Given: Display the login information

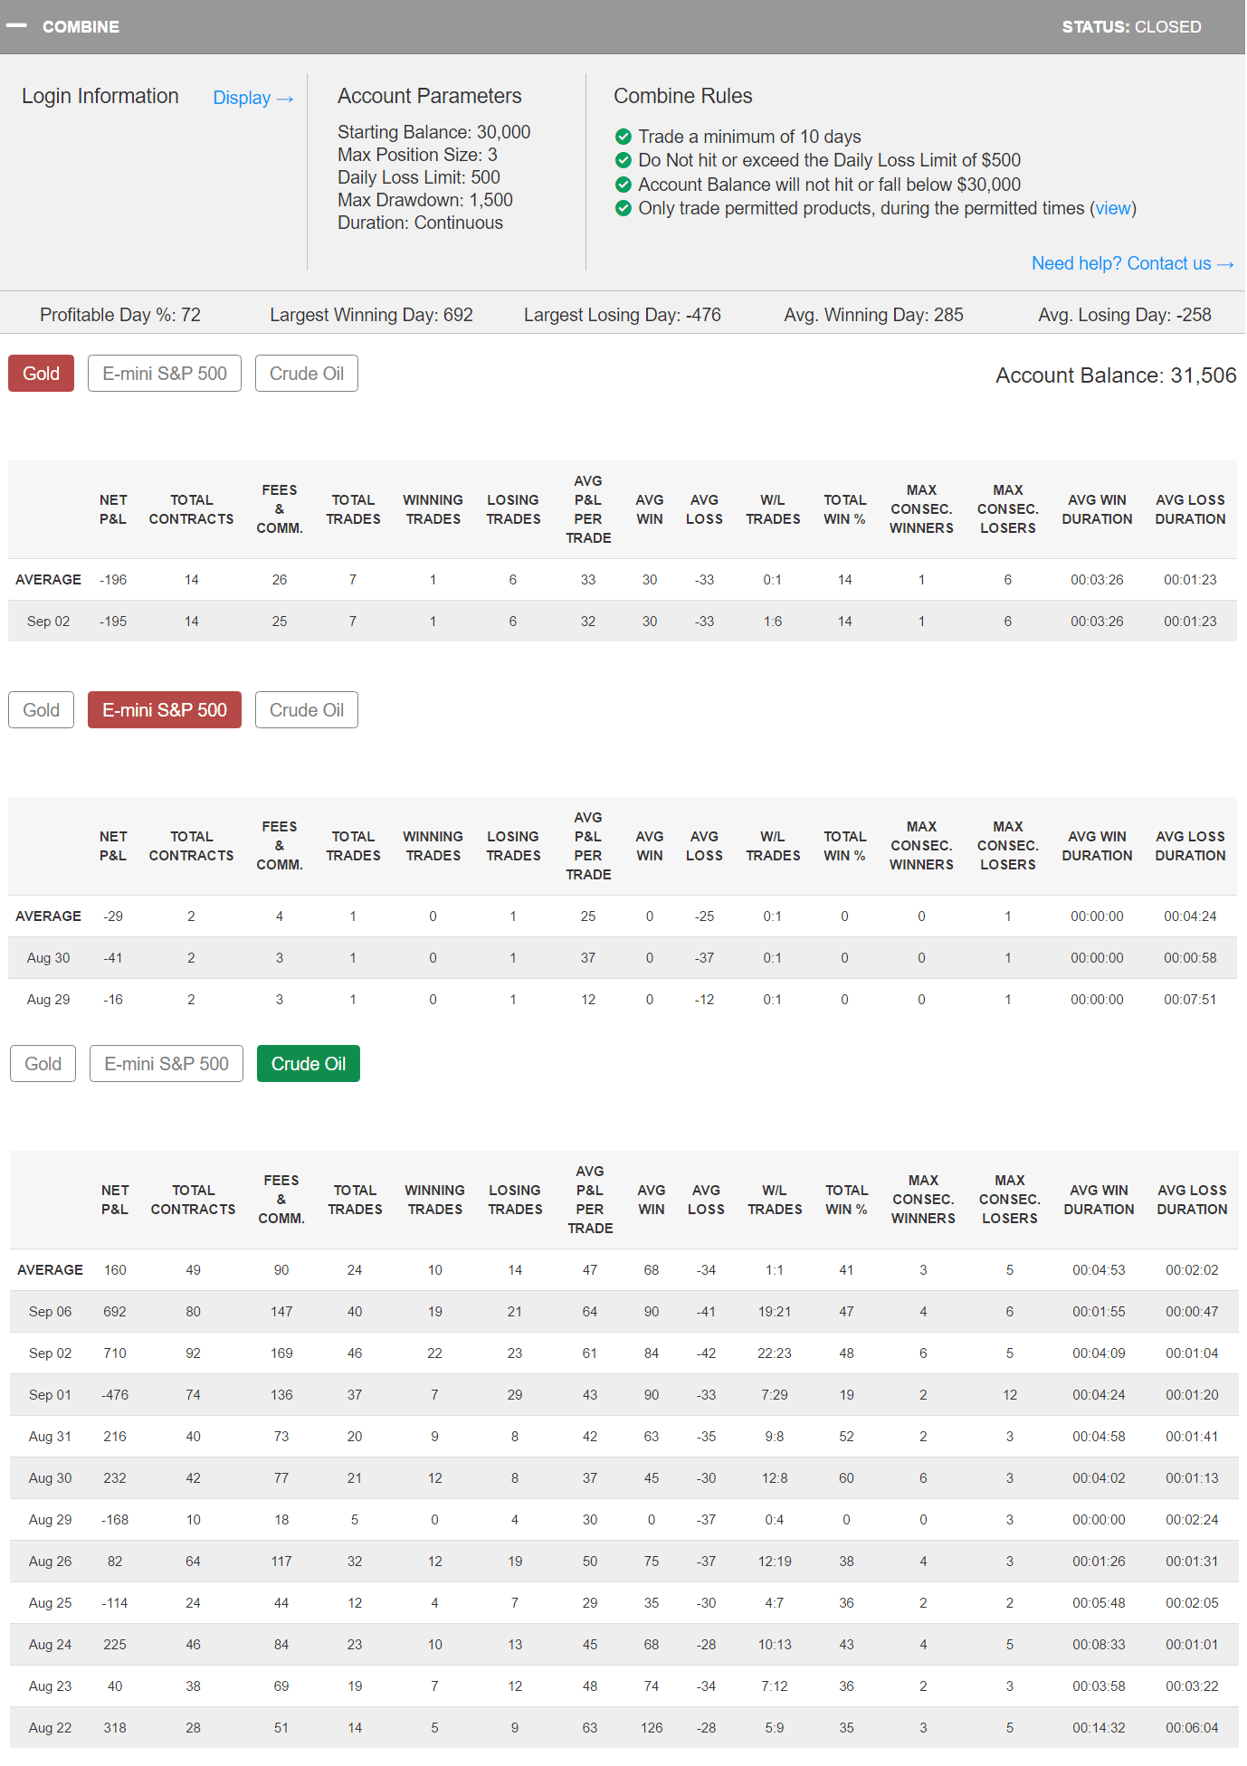Looking at the screenshot, I should point(253,98).
